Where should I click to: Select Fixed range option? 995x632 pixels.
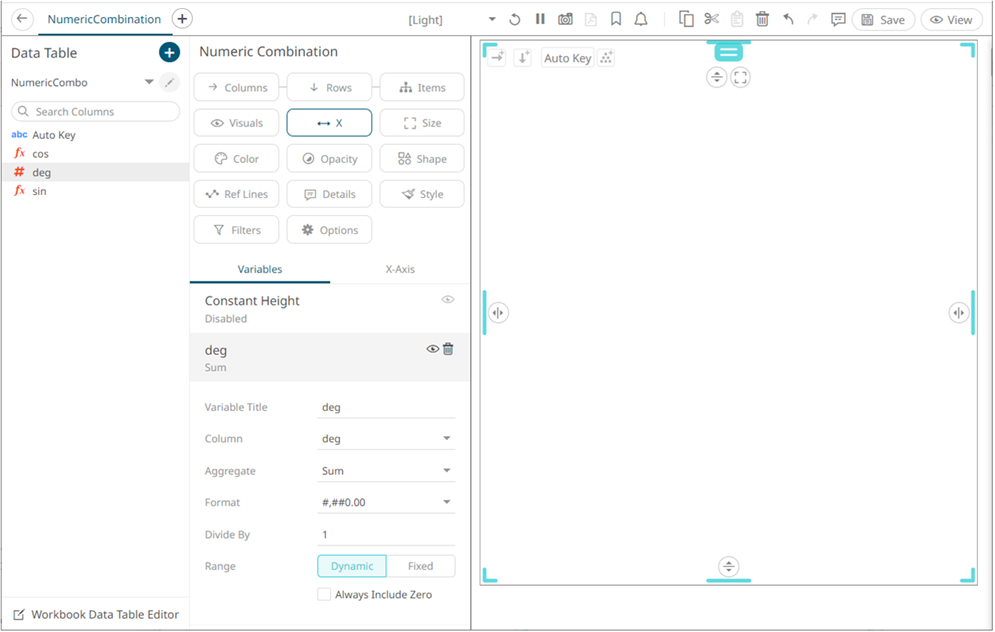pyautogui.click(x=420, y=566)
